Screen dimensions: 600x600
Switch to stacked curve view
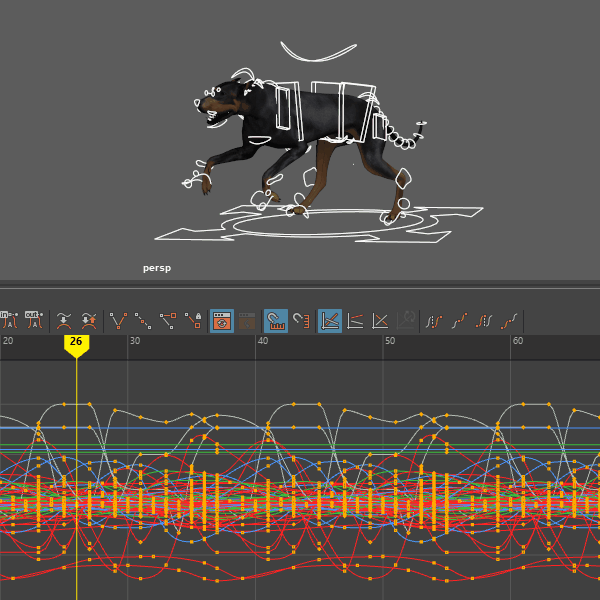(x=355, y=321)
